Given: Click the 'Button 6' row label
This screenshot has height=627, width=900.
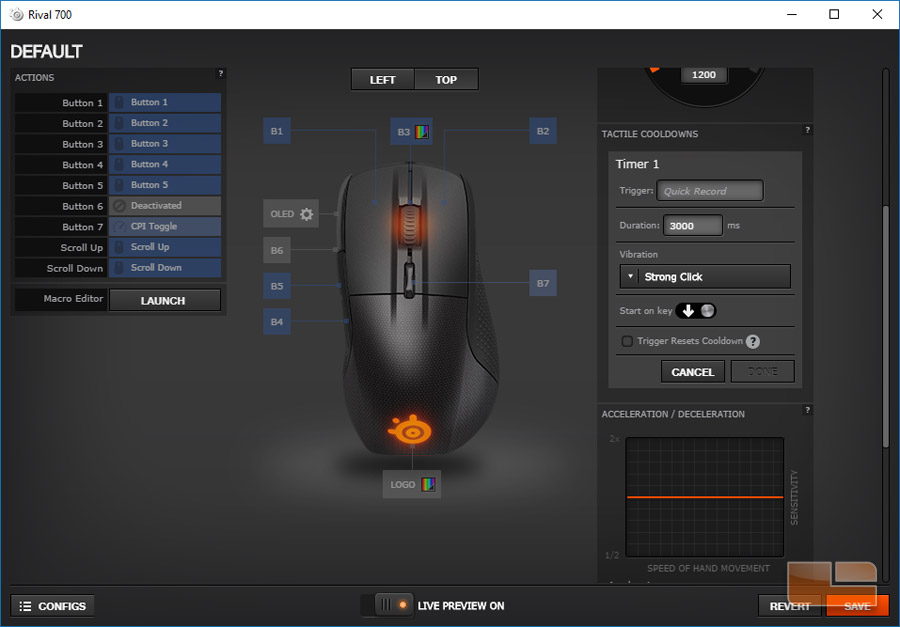Looking at the screenshot, I should (82, 206).
